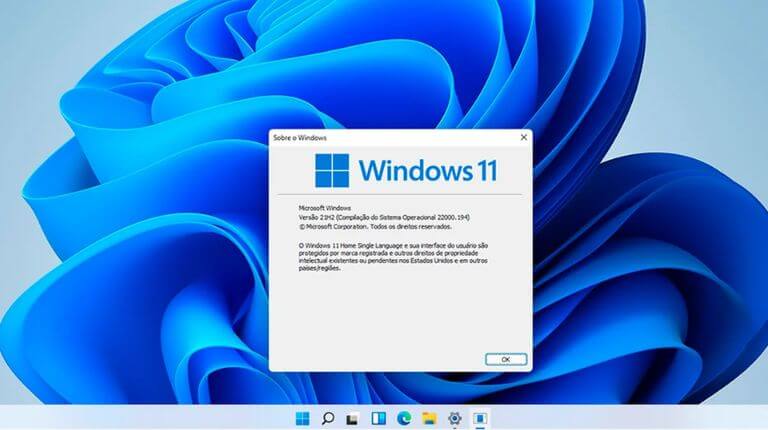Screen dimensions: 768x430
Task: Select the active winver taskbar icon
Action: click(x=480, y=419)
